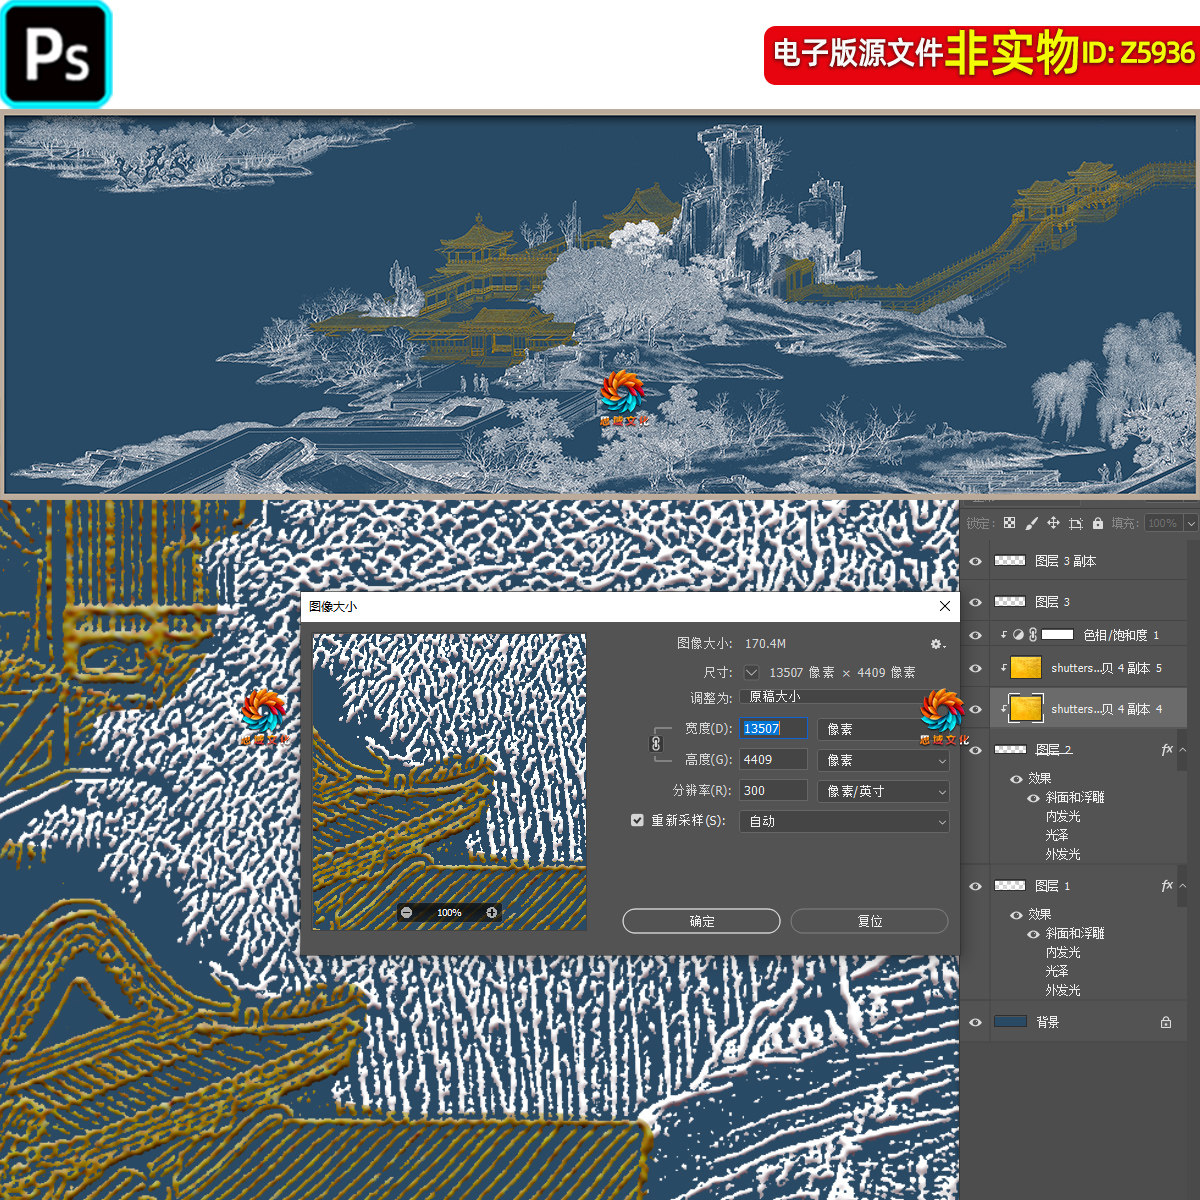Image resolution: width=1200 pixels, height=1200 pixels.
Task: Click the lock position move icon
Action: coord(1053,523)
